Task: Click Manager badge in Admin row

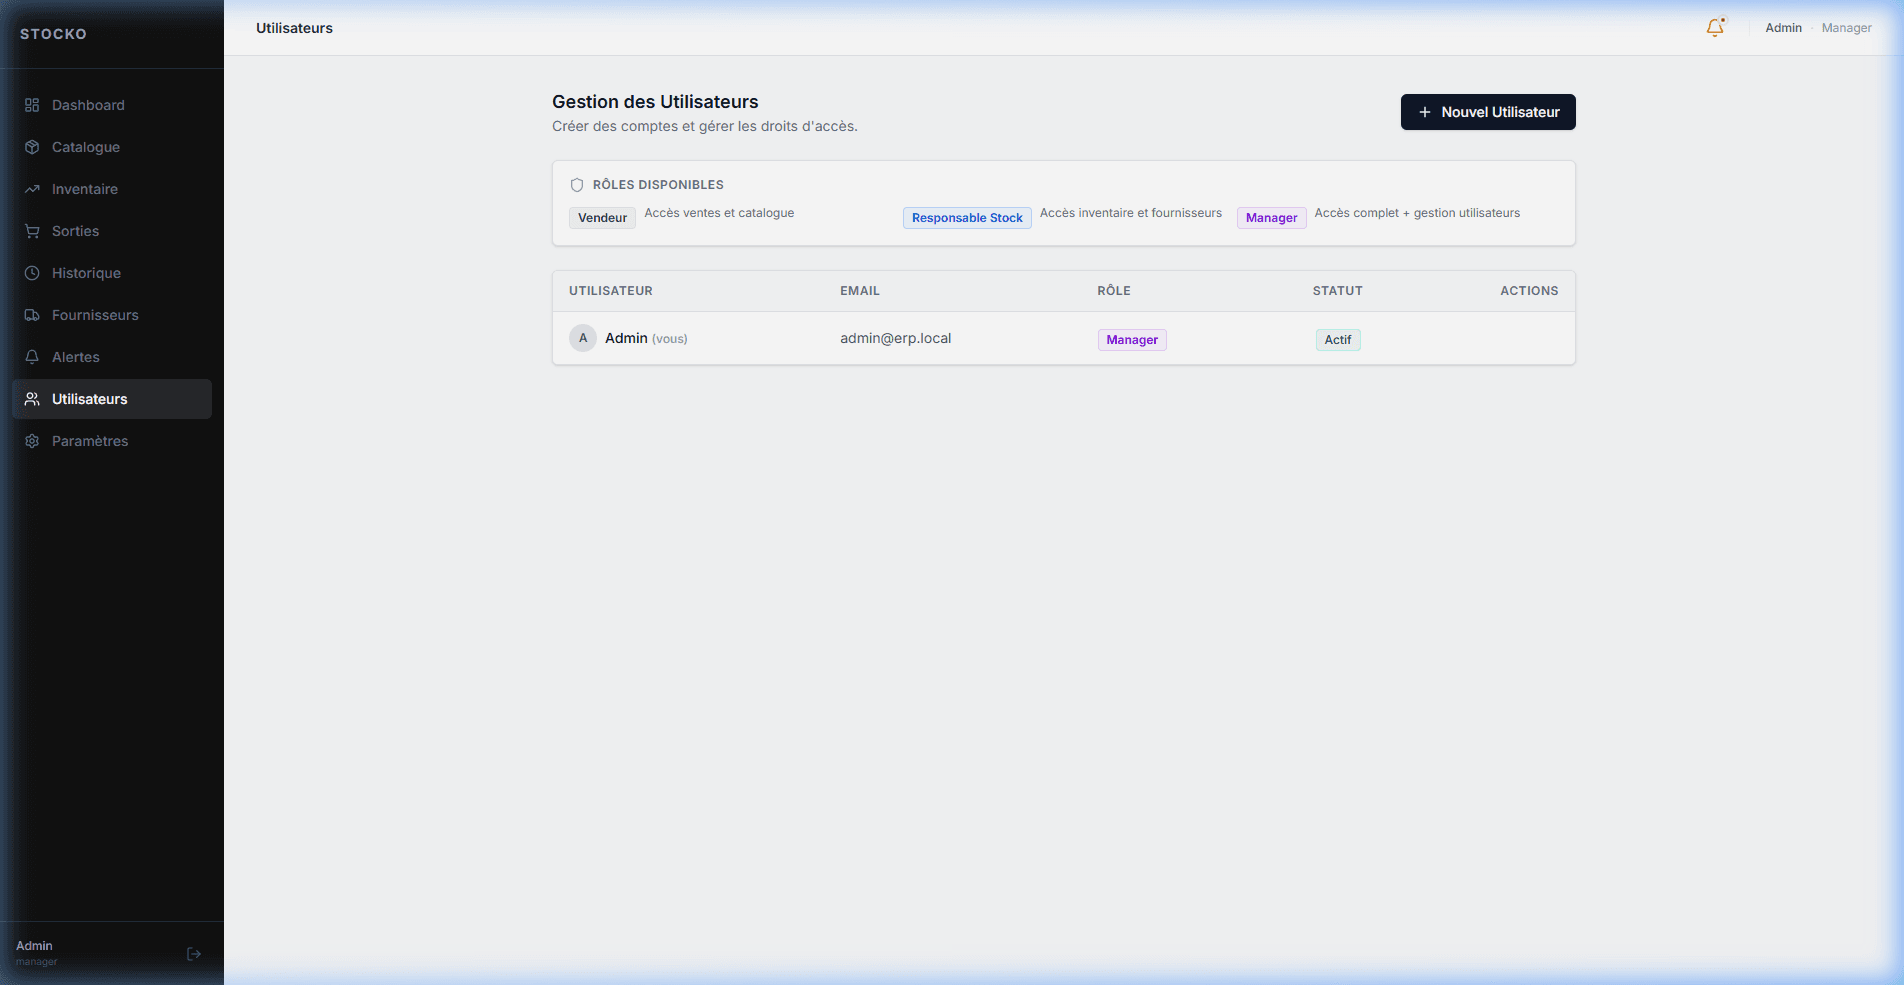Action: [x=1132, y=340]
